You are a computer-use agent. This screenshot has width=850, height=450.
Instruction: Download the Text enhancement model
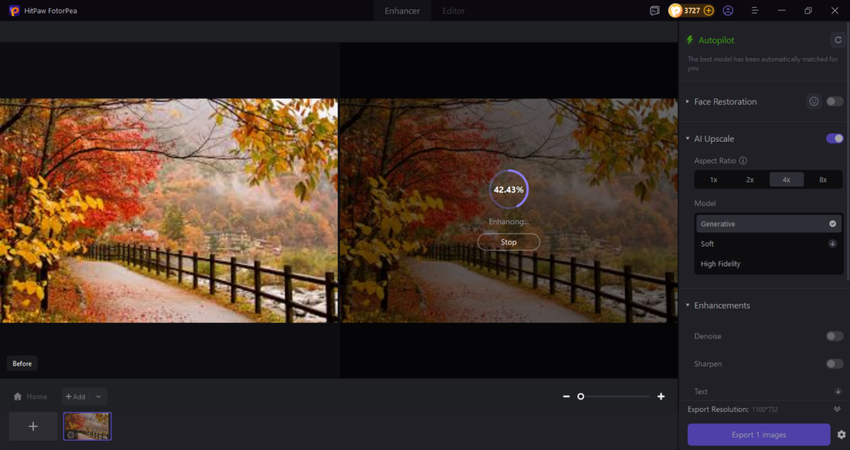coord(838,391)
